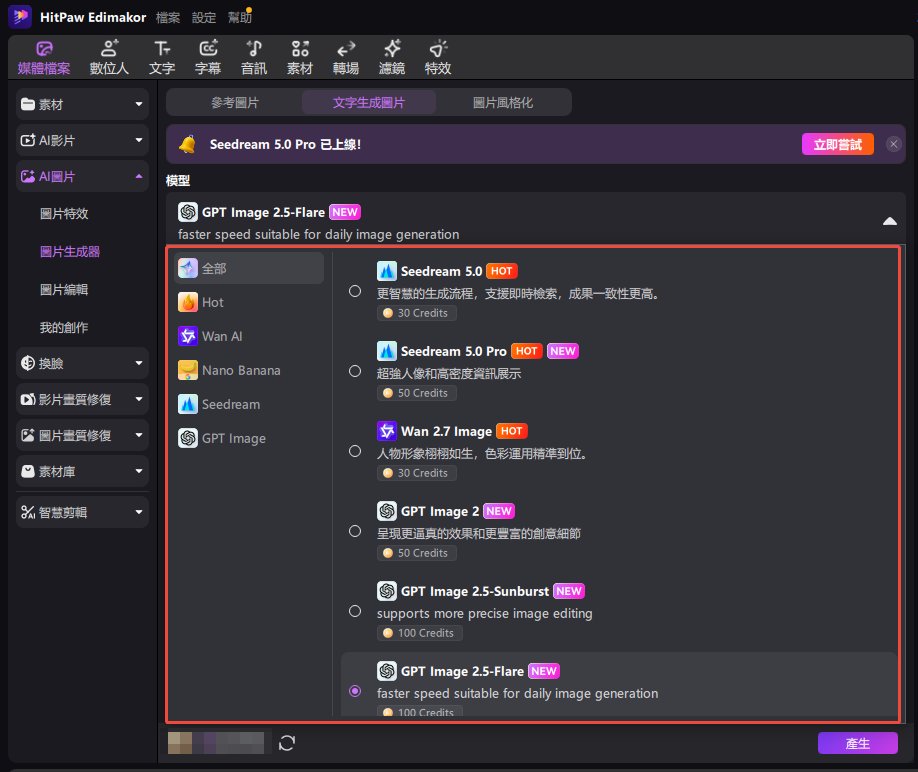This screenshot has height=772, width=918.
Task: Select GPT Image 2.5-Flare radio button
Action: pyautogui.click(x=355, y=691)
